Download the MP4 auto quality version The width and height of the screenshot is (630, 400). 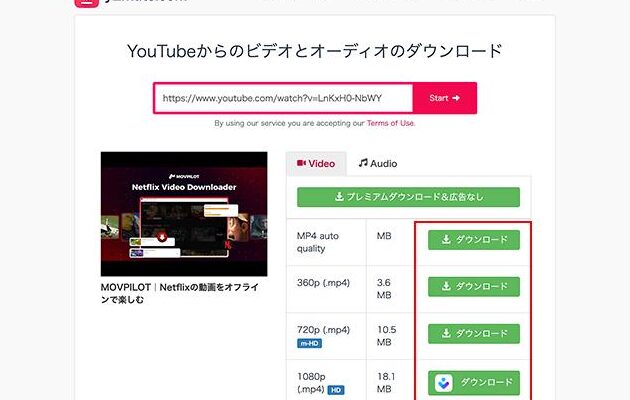(x=474, y=240)
